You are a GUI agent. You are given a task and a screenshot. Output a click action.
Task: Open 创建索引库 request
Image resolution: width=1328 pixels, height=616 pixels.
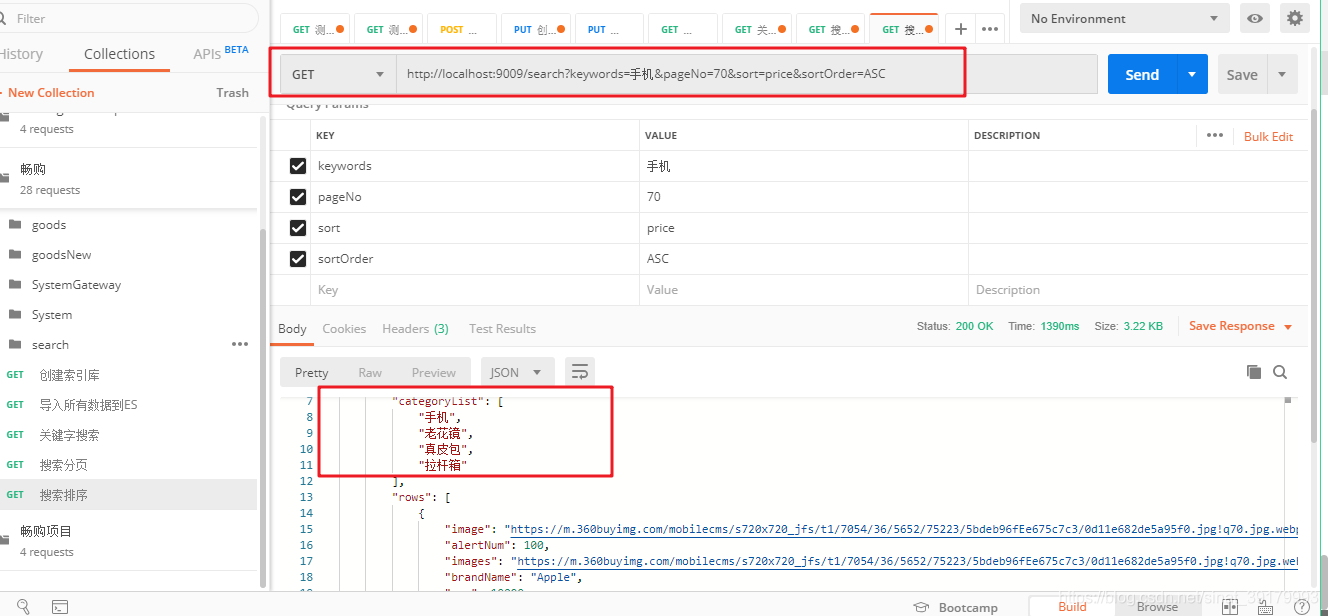click(x=69, y=375)
